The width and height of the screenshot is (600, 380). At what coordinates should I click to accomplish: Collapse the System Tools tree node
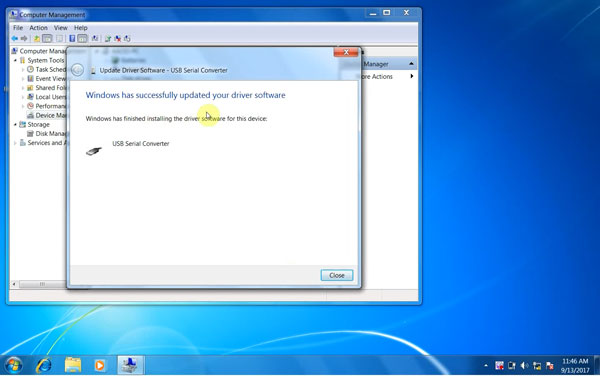15,60
